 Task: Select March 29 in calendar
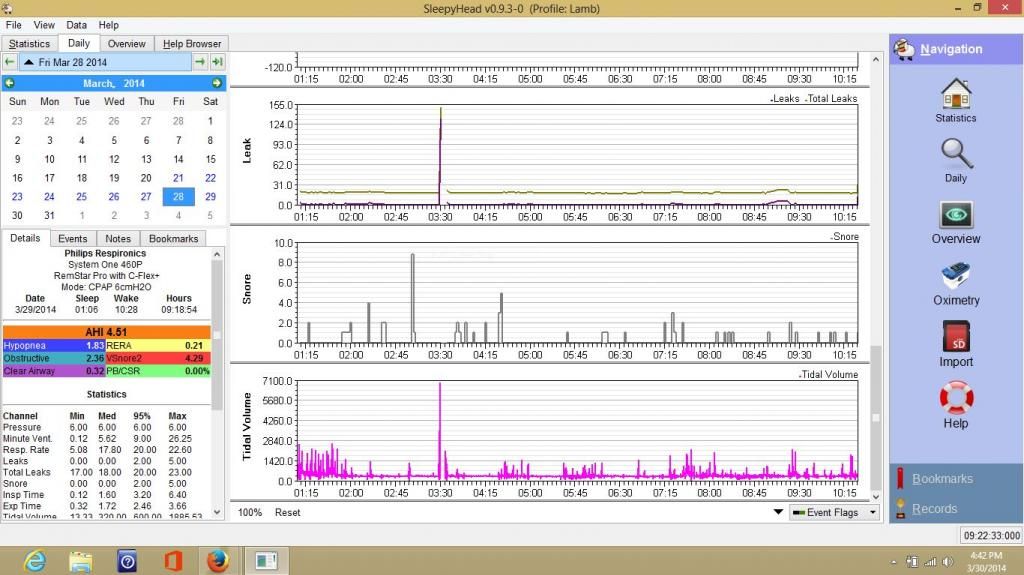[x=210, y=196]
